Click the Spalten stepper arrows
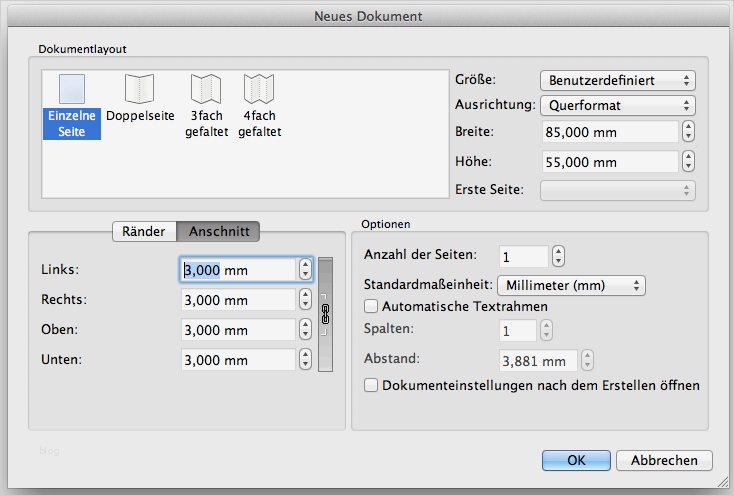Screen dimensions: 734x496 (546, 331)
